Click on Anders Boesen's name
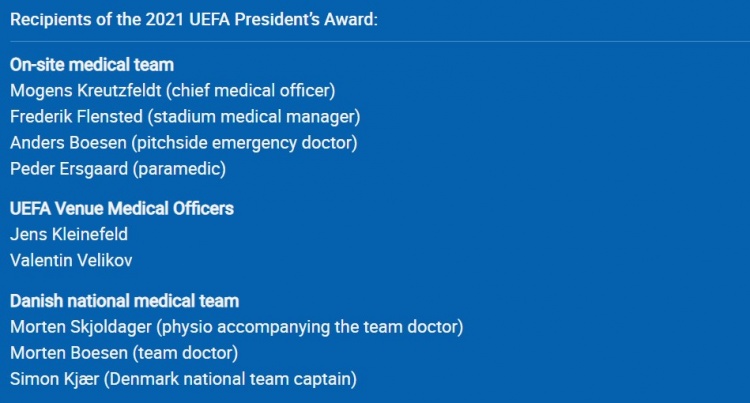 coord(68,143)
